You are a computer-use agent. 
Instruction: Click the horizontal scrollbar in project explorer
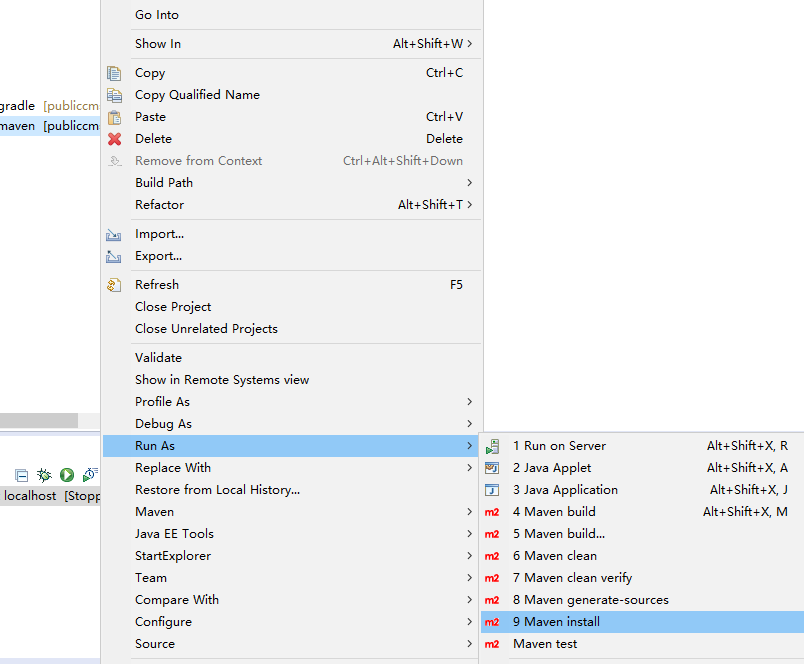click(38, 421)
